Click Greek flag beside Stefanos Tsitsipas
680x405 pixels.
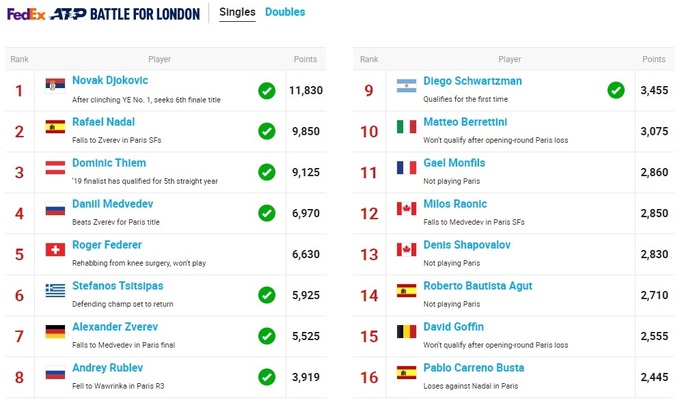(55, 290)
